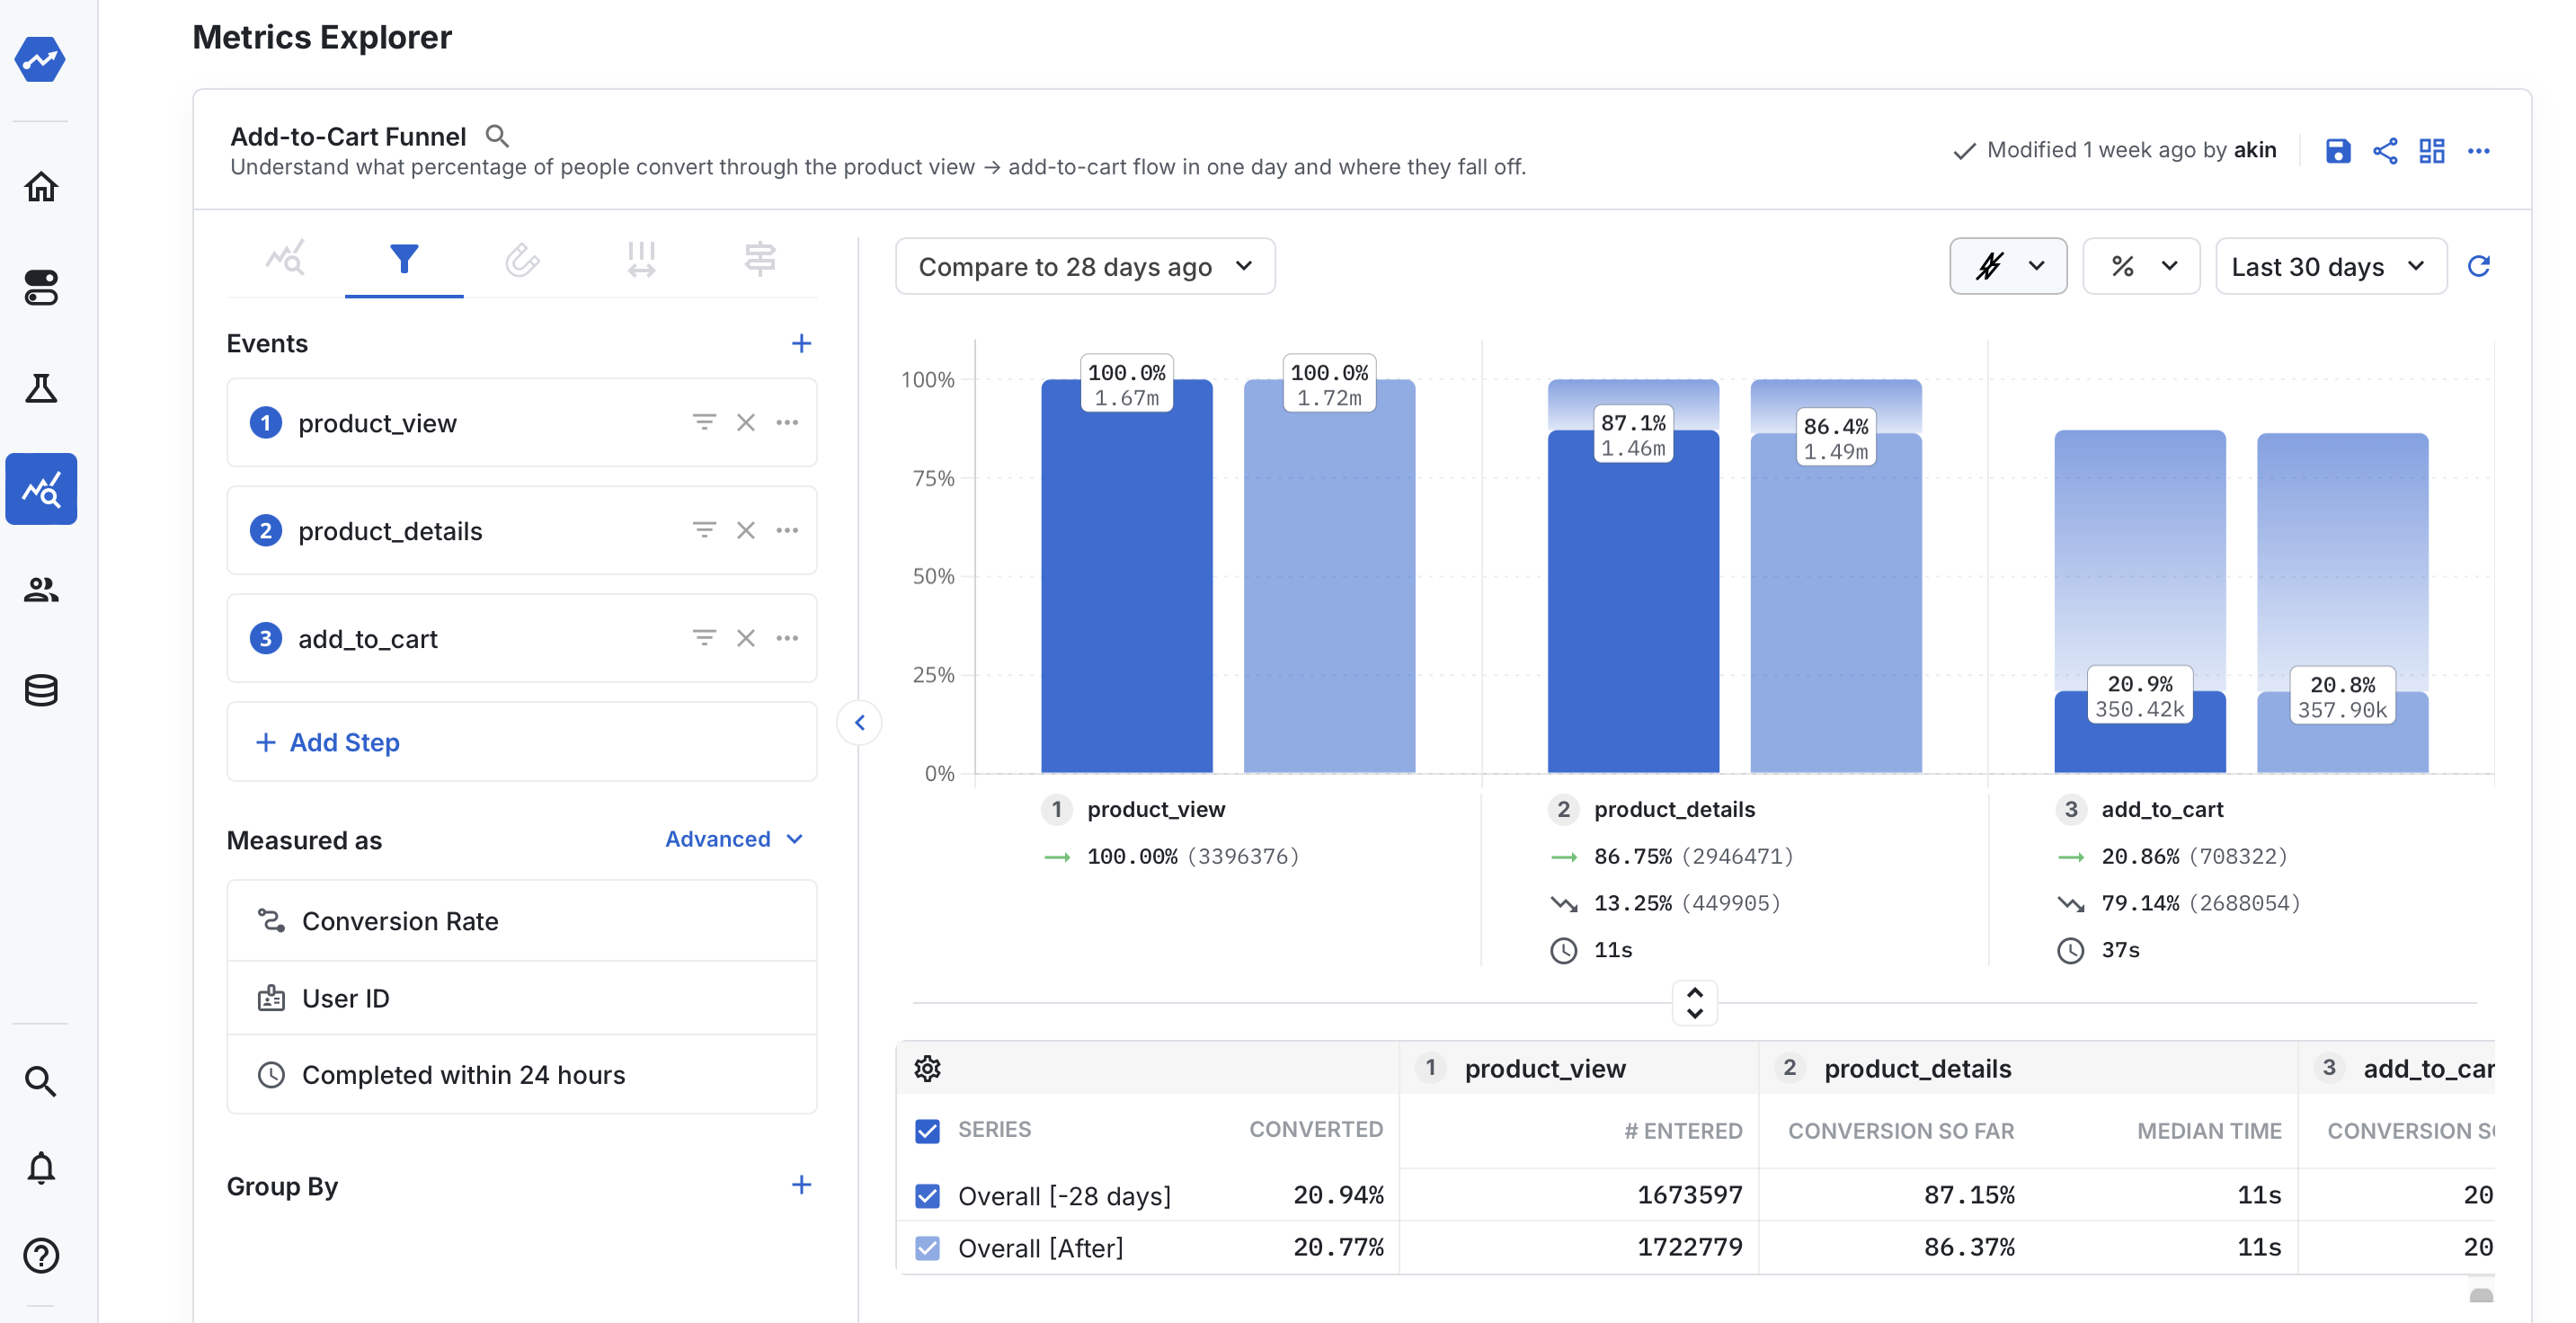Switch to the metric drilldown tab
The image size is (2576, 1323).
pos(285,259)
